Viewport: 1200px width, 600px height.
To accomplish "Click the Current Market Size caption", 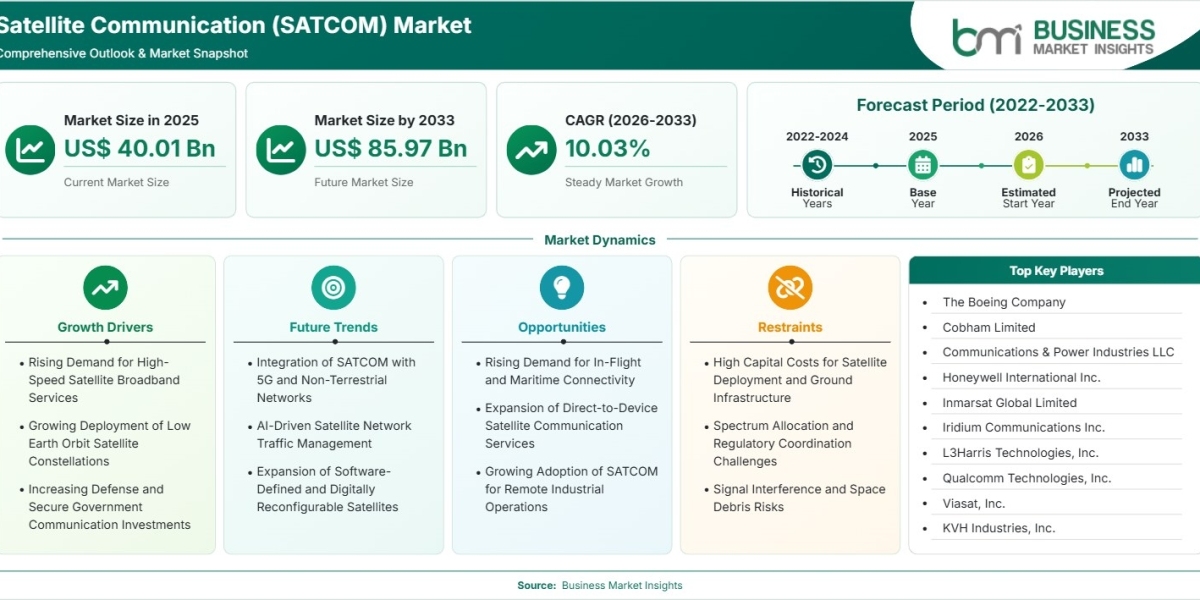I will pyautogui.click(x=116, y=182).
